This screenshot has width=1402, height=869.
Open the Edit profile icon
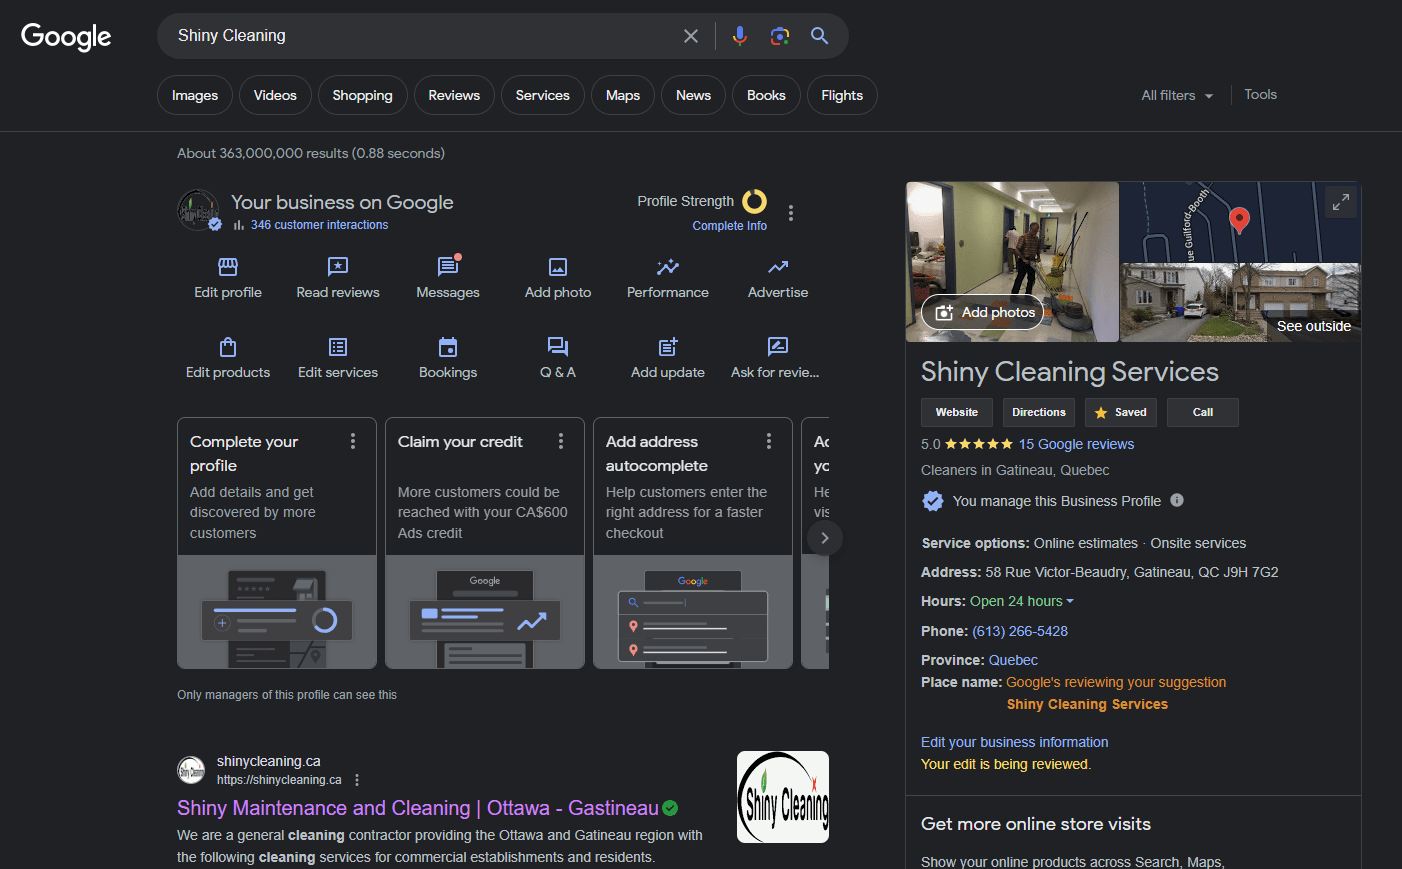pyautogui.click(x=228, y=267)
